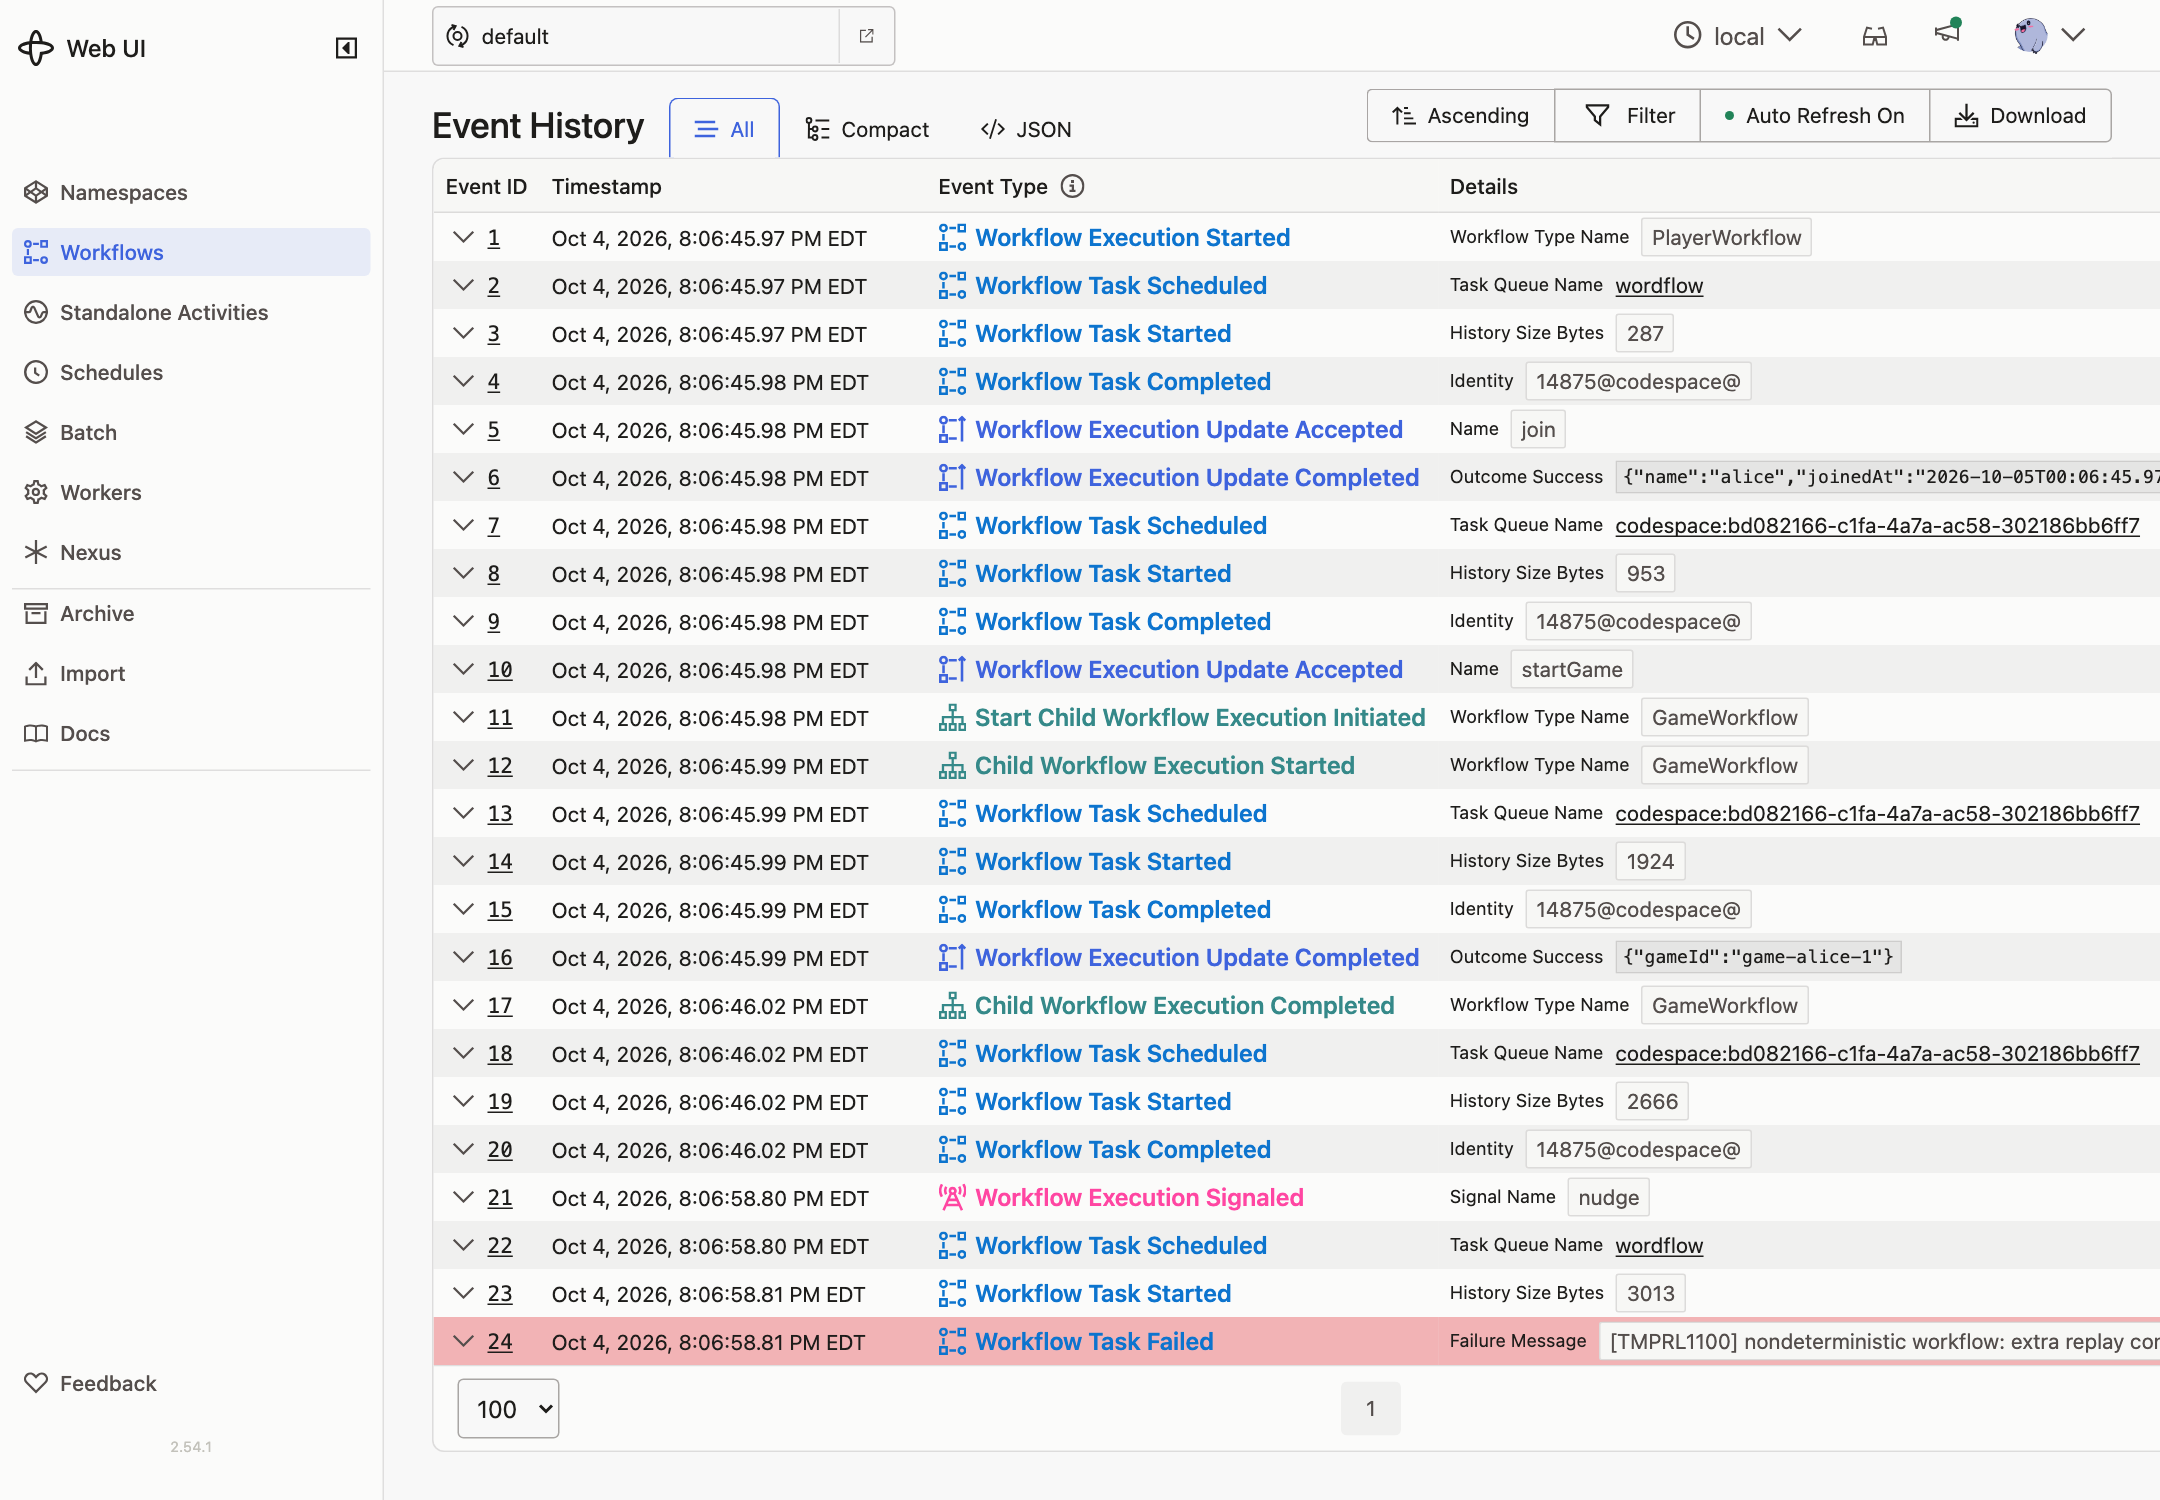Open the Namespaces page in the sidebar
The height and width of the screenshot is (1500, 2160).
click(x=191, y=192)
